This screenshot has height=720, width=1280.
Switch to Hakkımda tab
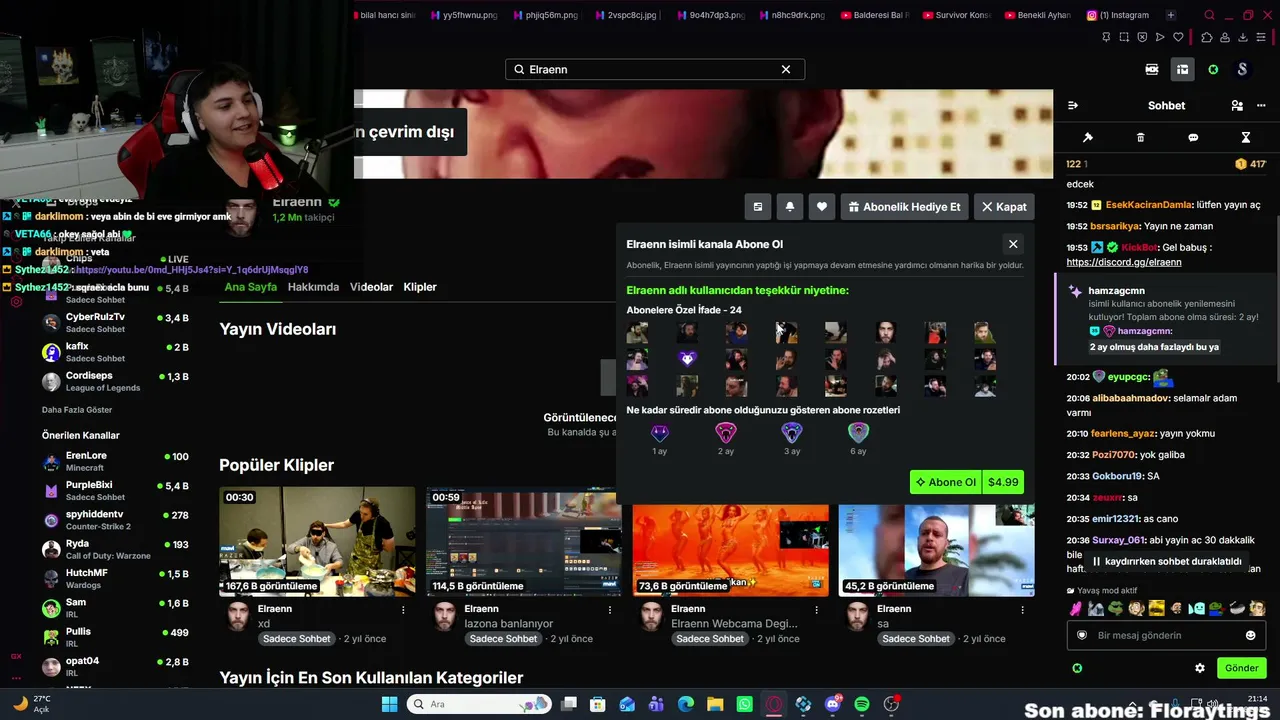[313, 287]
